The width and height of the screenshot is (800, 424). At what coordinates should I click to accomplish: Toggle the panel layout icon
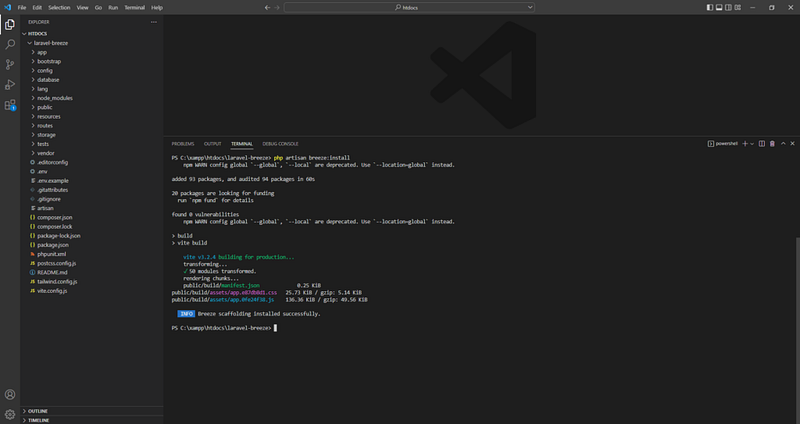click(x=719, y=7)
